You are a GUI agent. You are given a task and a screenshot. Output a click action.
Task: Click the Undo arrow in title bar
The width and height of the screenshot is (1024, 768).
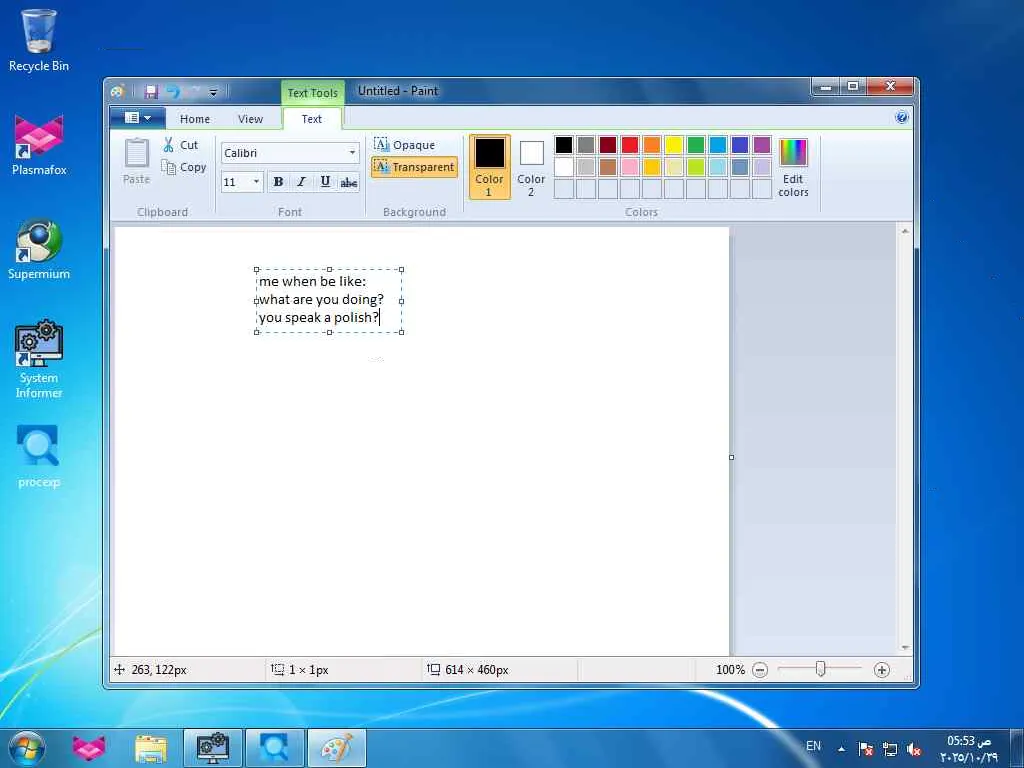click(173, 92)
